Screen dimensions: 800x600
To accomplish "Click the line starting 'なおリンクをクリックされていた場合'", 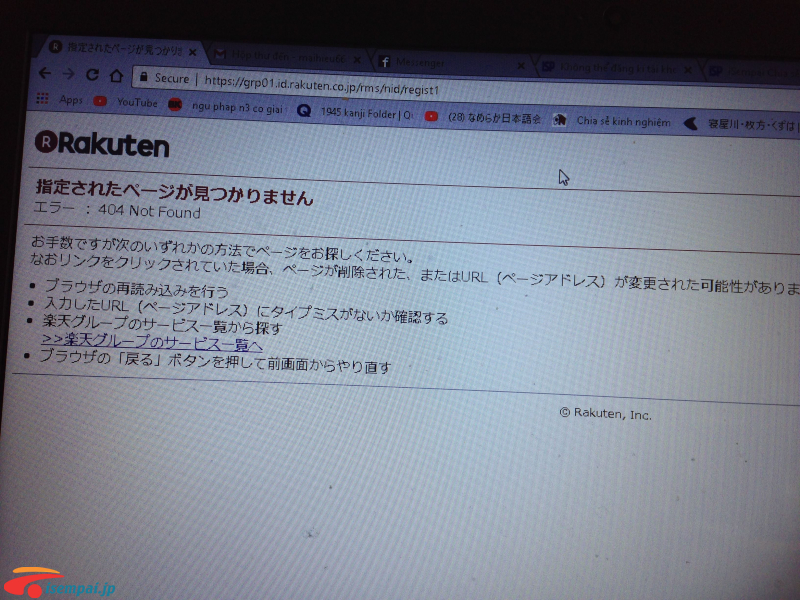I will tap(414, 272).
